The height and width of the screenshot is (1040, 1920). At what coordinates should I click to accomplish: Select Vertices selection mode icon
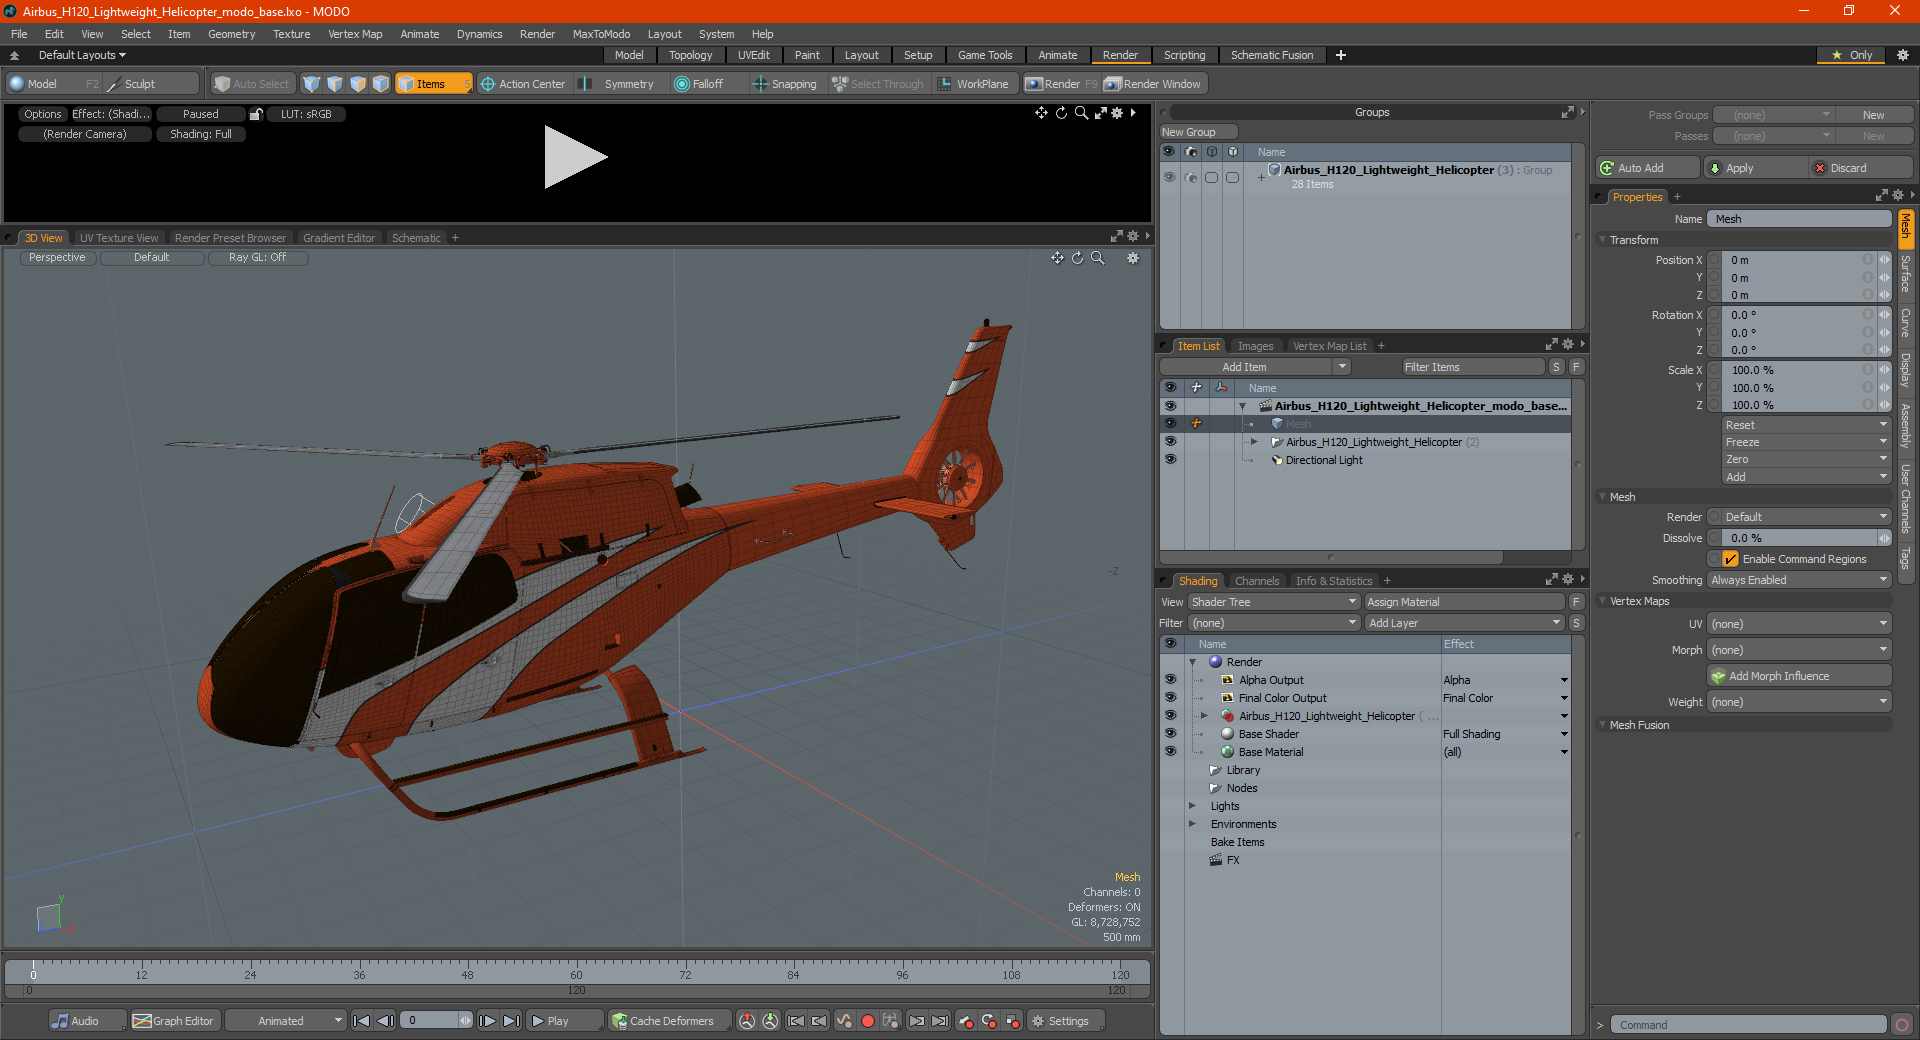click(x=312, y=84)
